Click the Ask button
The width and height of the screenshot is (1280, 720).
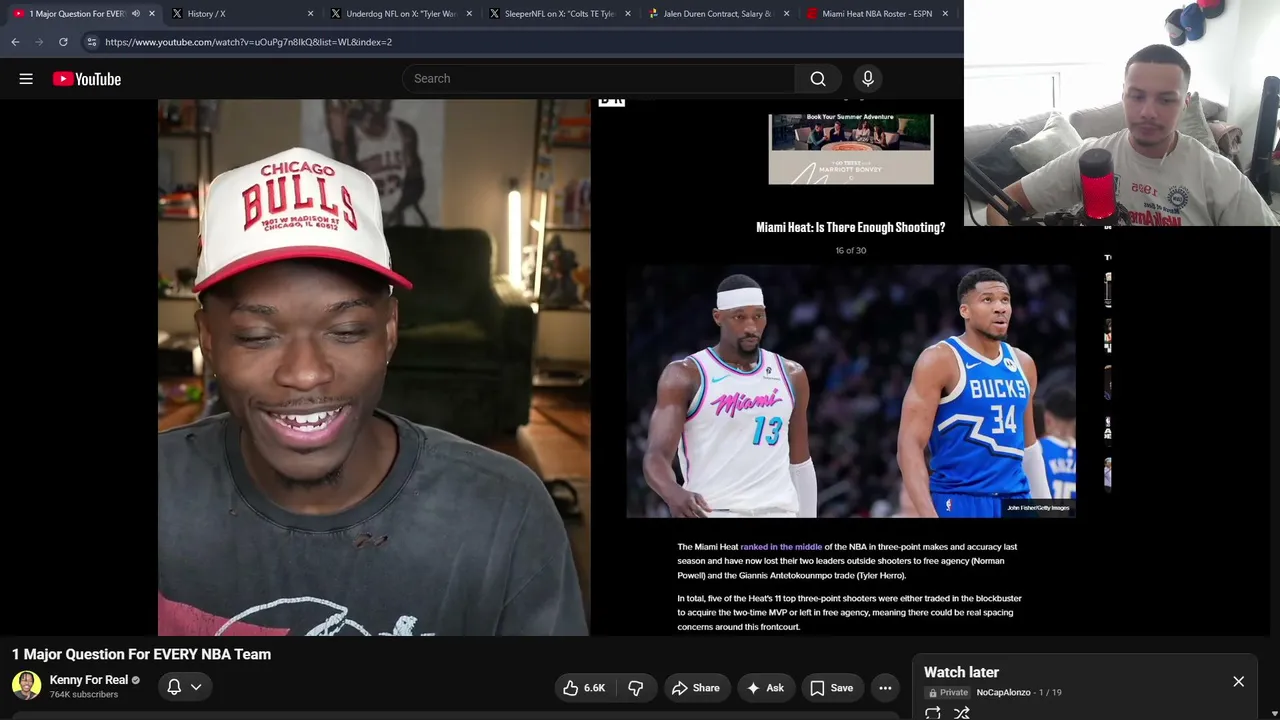point(765,688)
